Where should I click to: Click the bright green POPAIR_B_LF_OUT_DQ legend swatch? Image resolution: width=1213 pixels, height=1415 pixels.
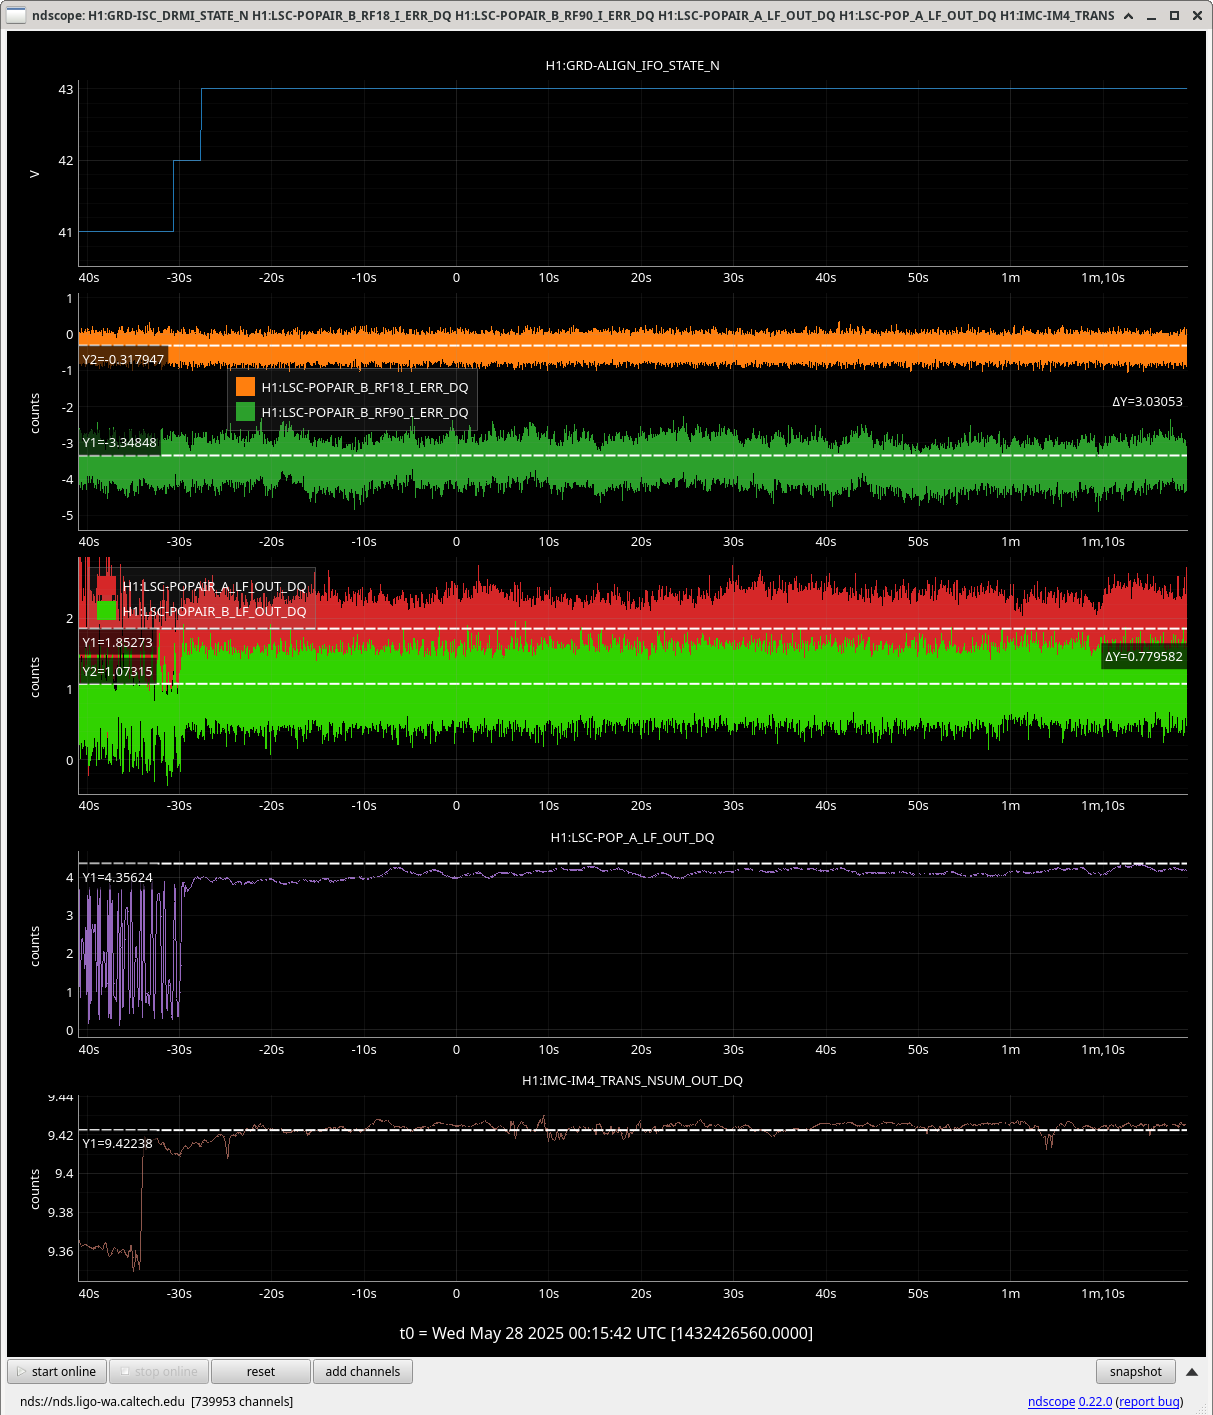pyautogui.click(x=107, y=611)
